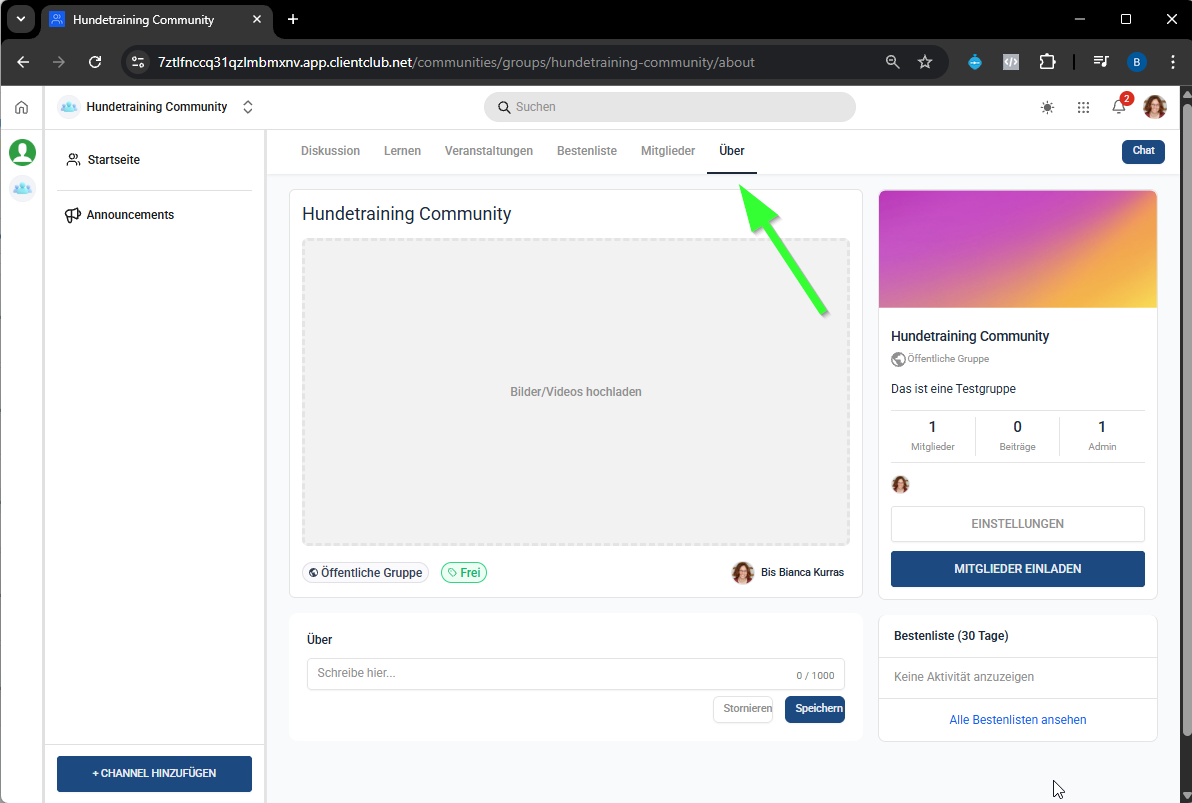Image resolution: width=1192 pixels, height=803 pixels.
Task: Click + CHANNEL HINZUFÜGEN button
Action: (154, 773)
